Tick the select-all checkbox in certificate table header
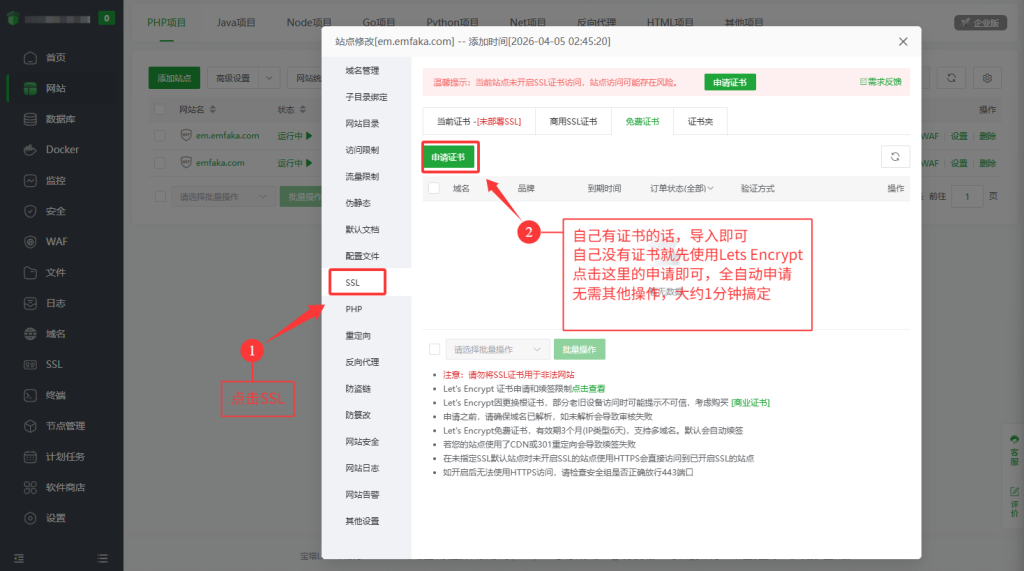1024x571 pixels. [434, 188]
